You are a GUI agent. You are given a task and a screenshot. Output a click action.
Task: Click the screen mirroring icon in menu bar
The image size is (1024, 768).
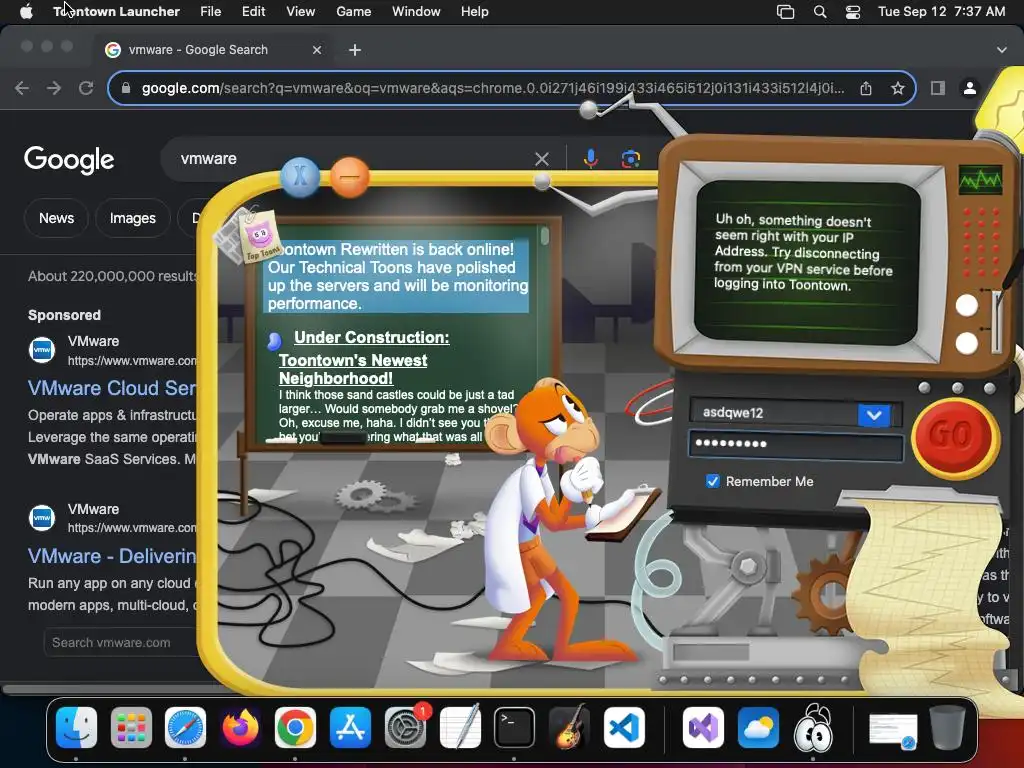(x=785, y=12)
